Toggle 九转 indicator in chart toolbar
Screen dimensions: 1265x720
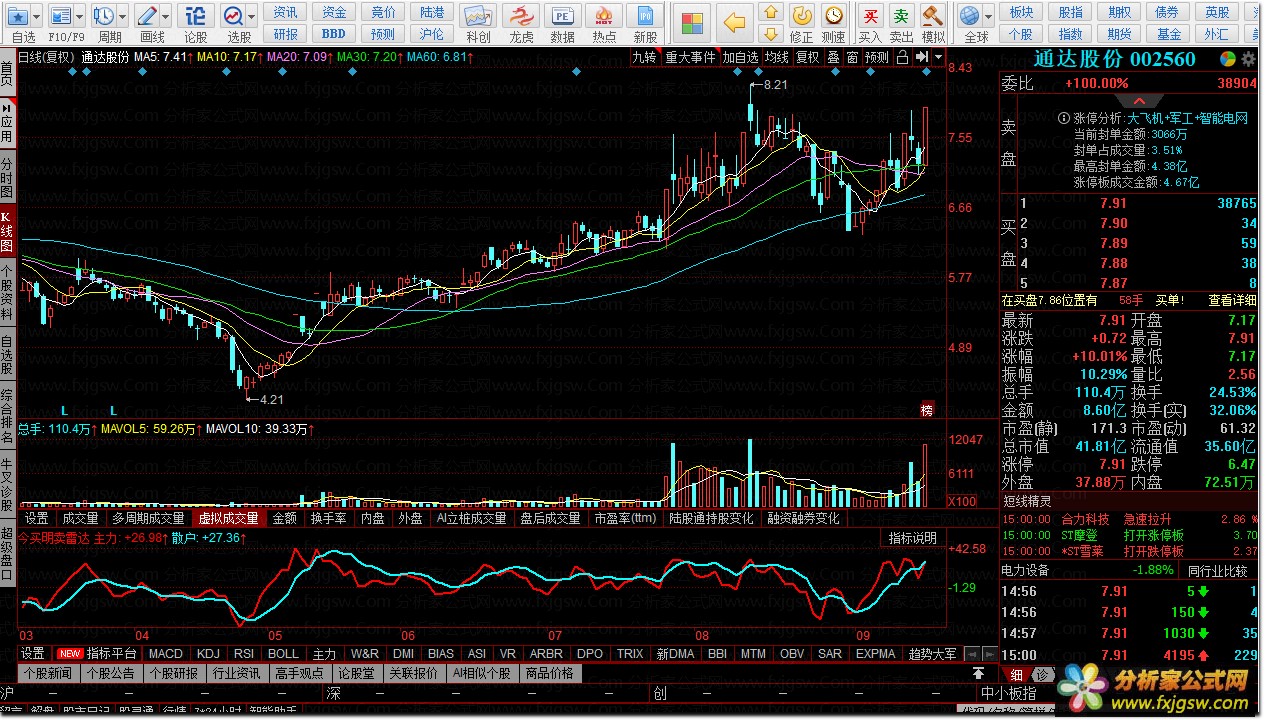[x=645, y=58]
